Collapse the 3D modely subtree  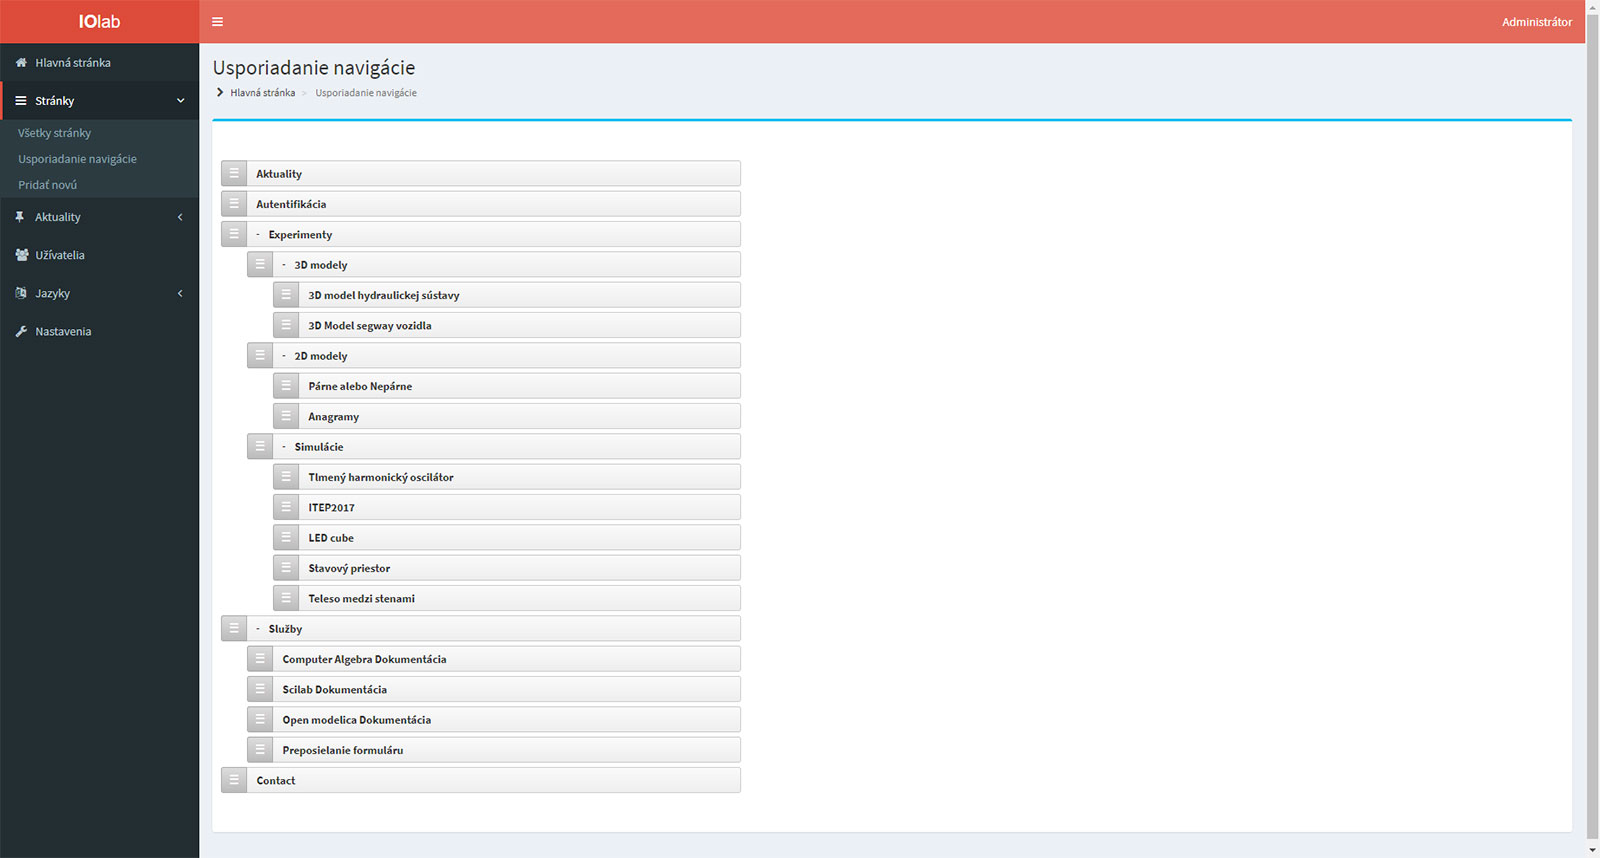[x=284, y=265]
